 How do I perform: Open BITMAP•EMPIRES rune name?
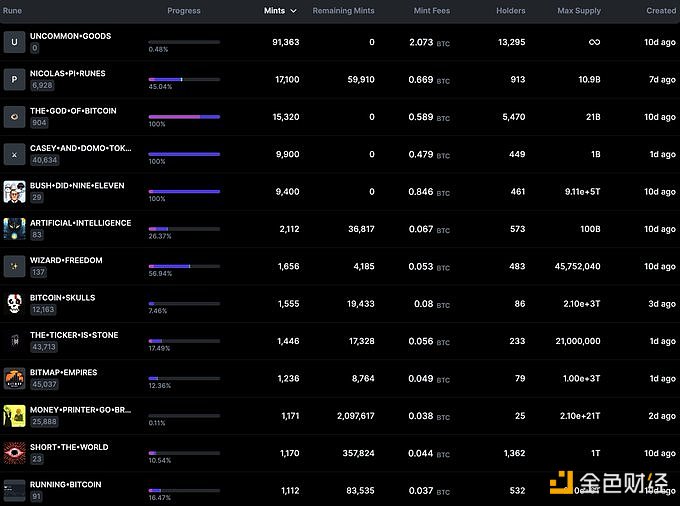tap(63, 372)
